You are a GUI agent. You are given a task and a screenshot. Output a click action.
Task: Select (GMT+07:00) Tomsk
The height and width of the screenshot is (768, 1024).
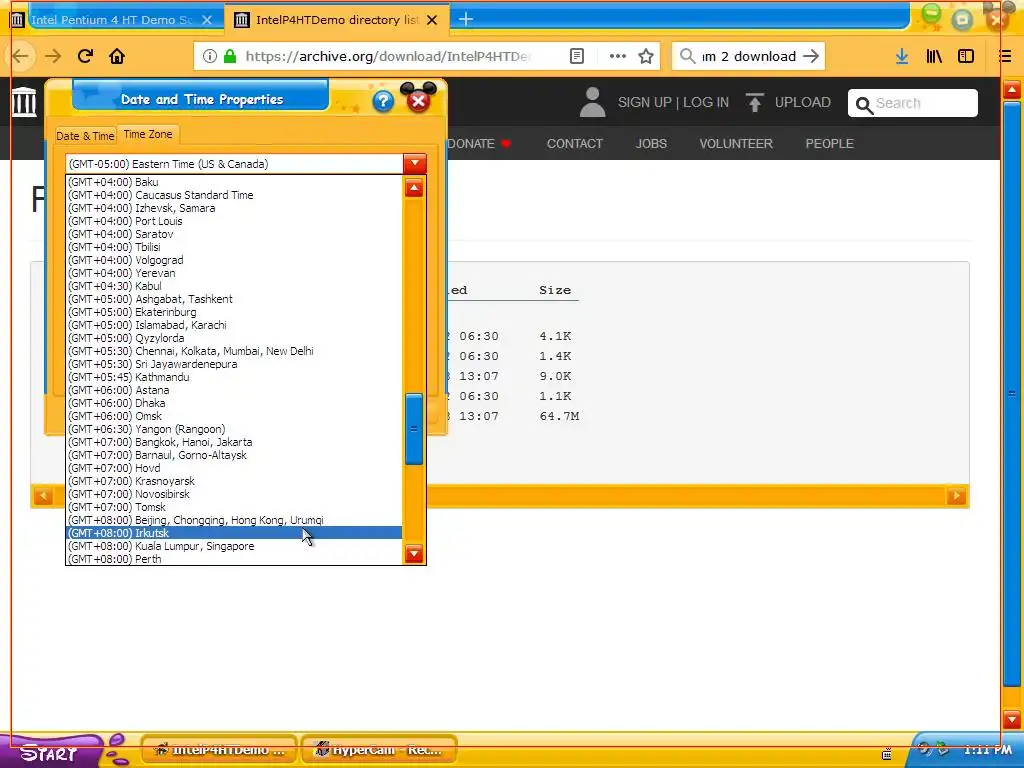(x=234, y=507)
